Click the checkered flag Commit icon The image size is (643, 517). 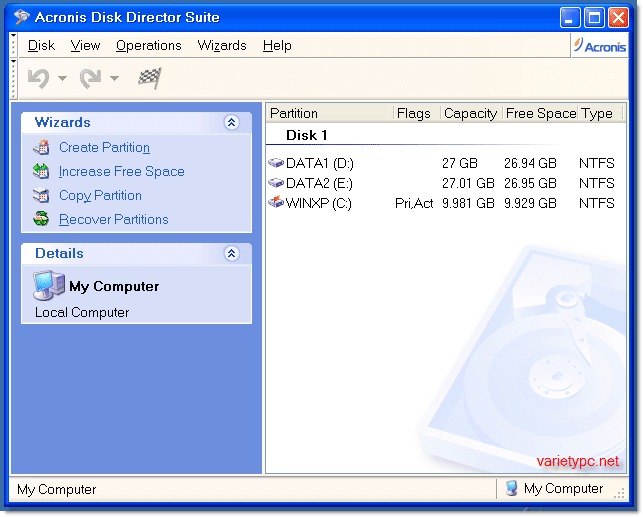149,77
